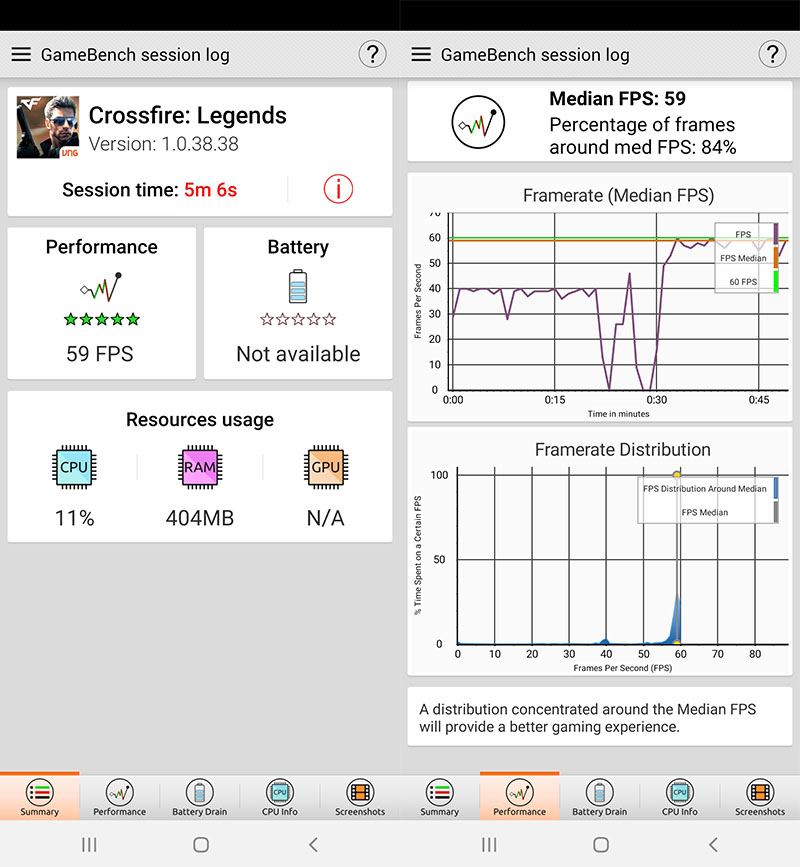Tap Android home button on right screen
The width and height of the screenshot is (800, 867).
pyautogui.click(x=600, y=844)
